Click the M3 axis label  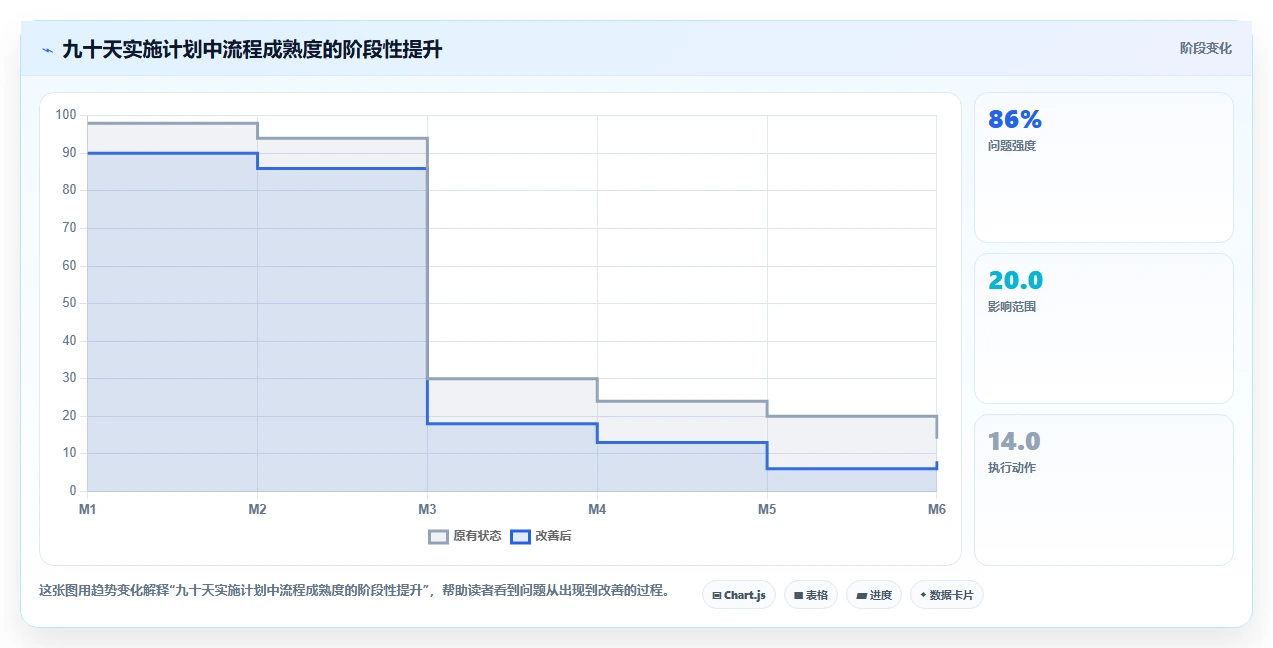[427, 510]
